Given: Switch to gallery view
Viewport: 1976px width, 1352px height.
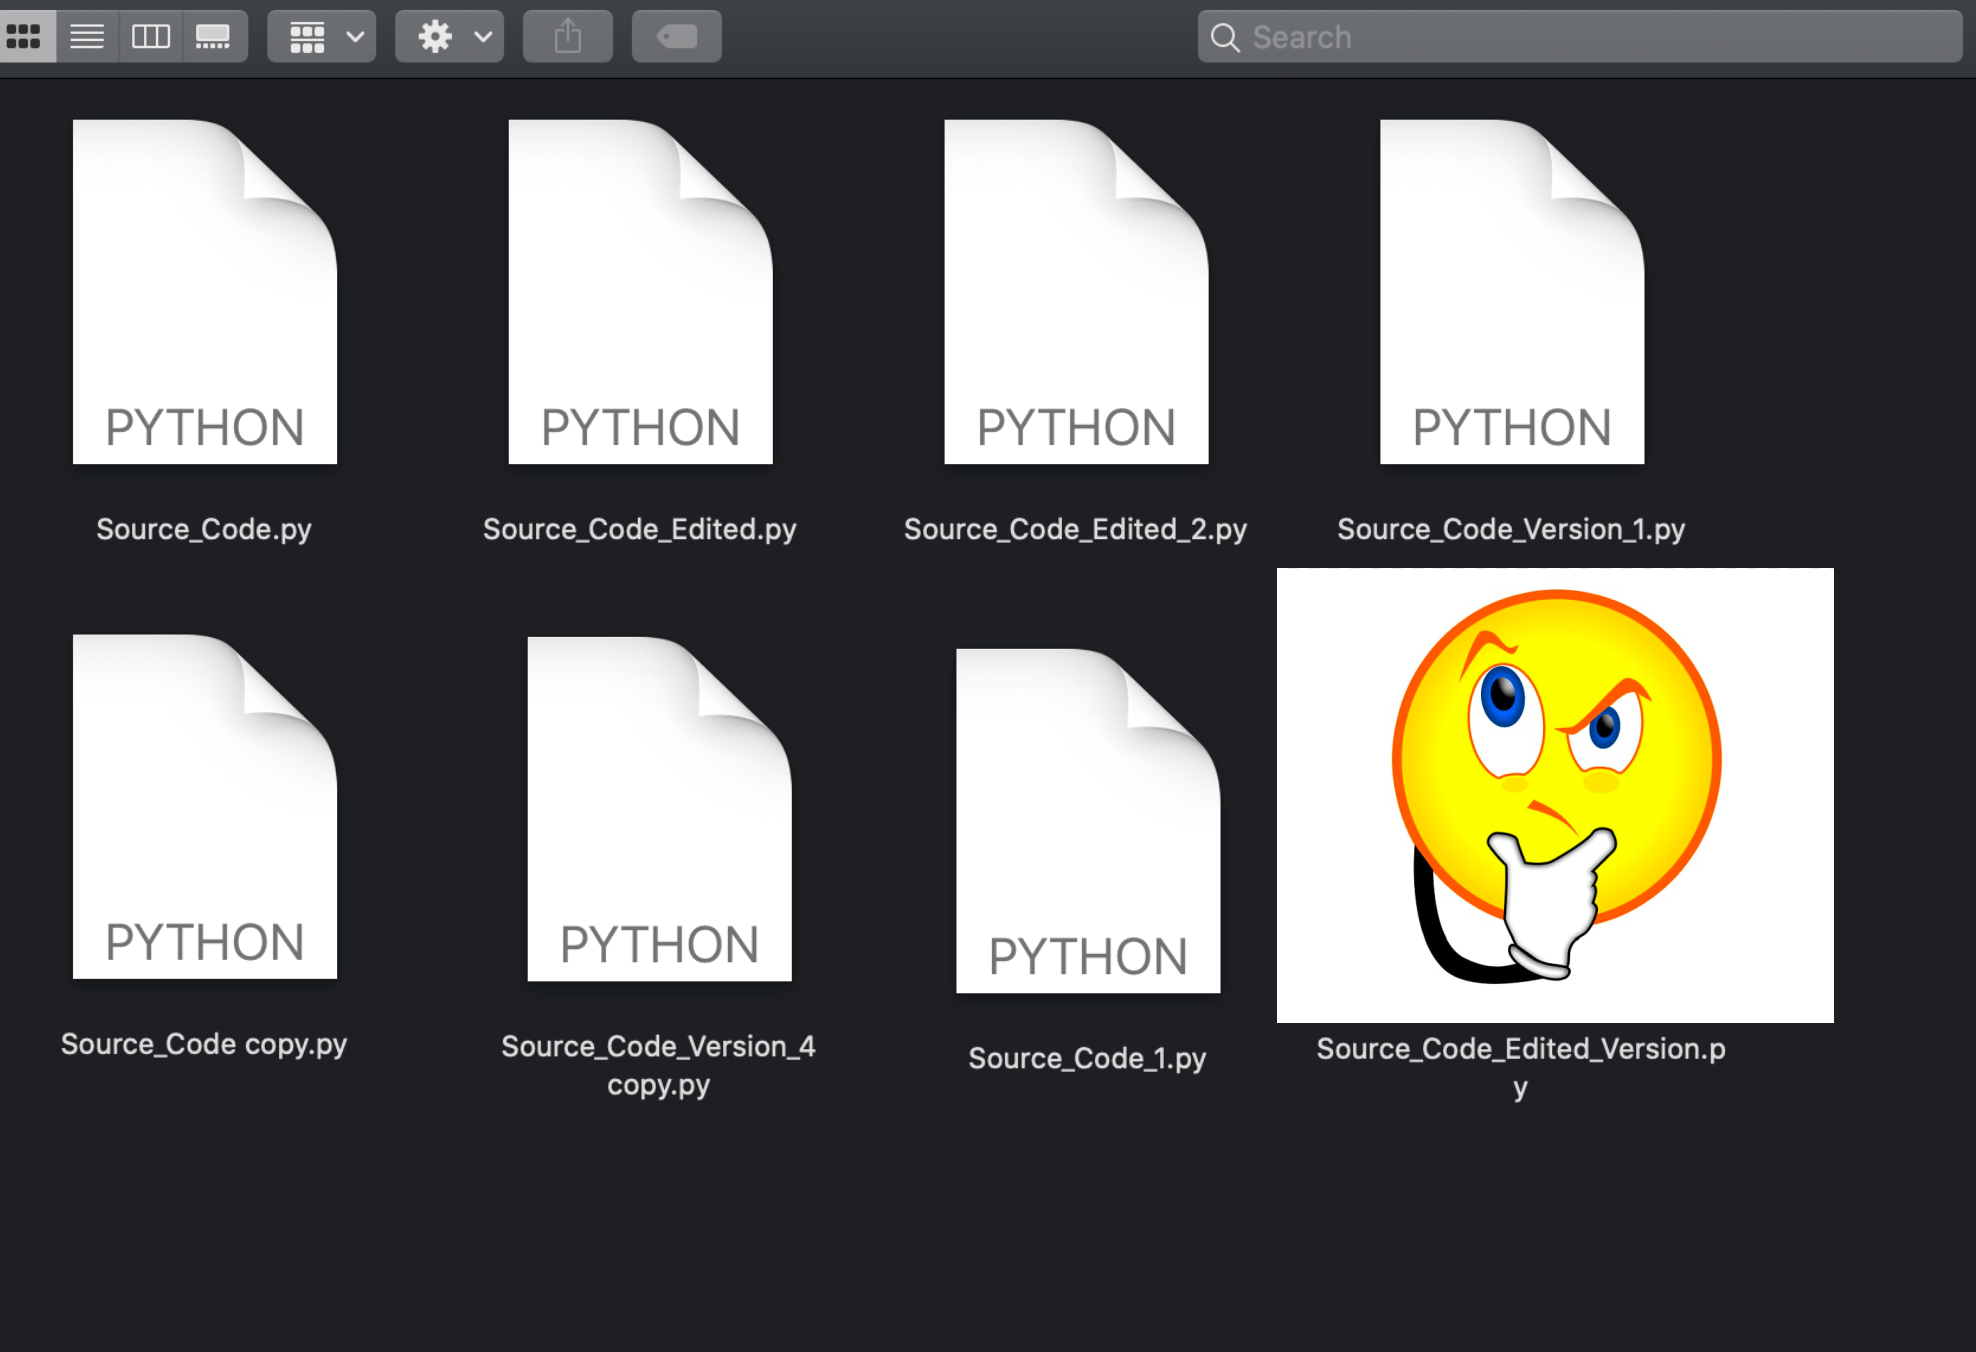Looking at the screenshot, I should pyautogui.click(x=214, y=37).
